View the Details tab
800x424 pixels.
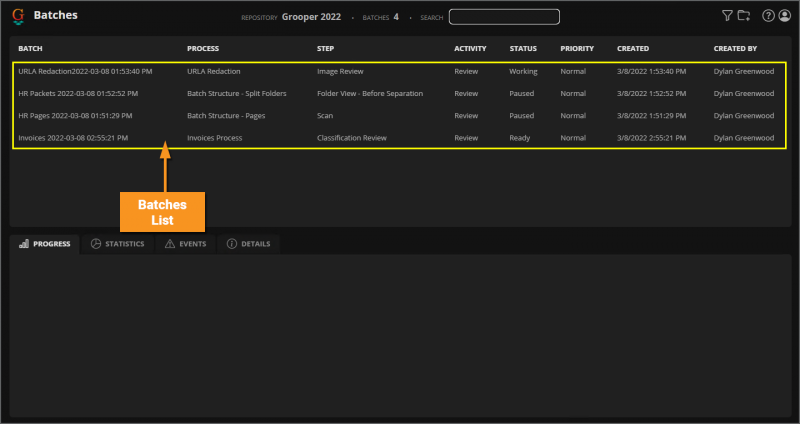[249, 244]
